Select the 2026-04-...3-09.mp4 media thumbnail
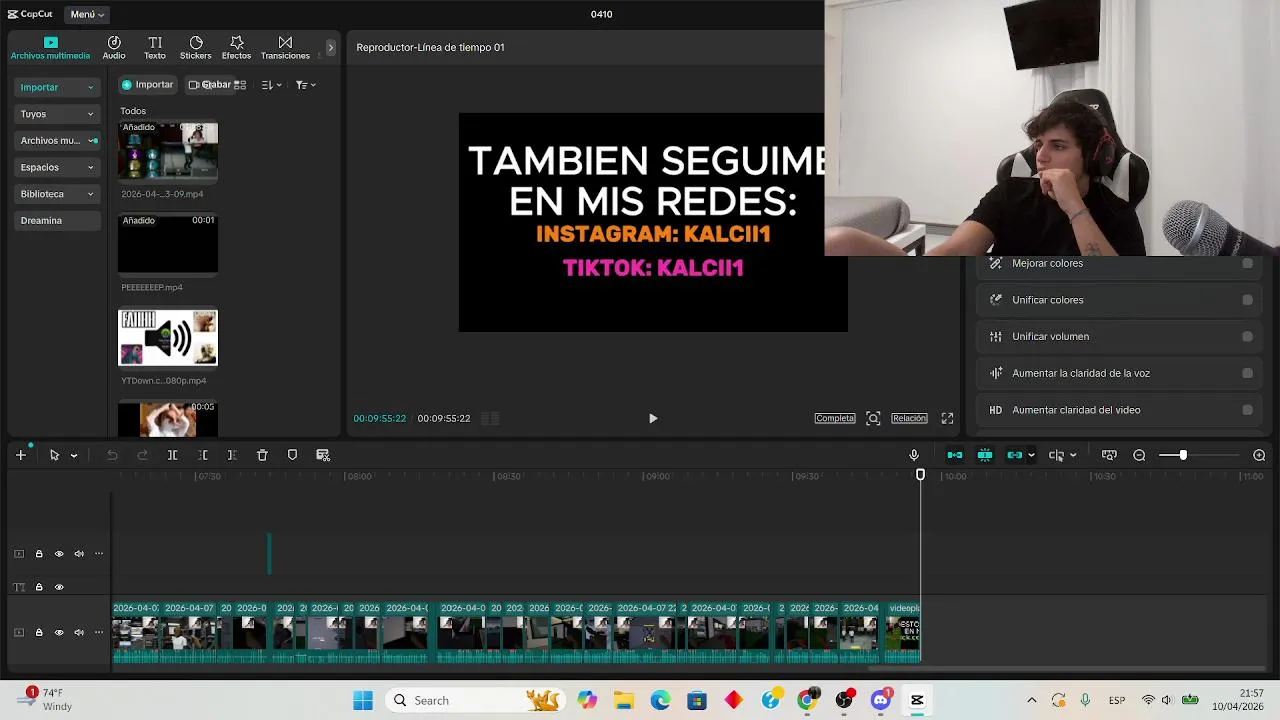Screen dimensions: 1280x720 pyautogui.click(x=168, y=151)
